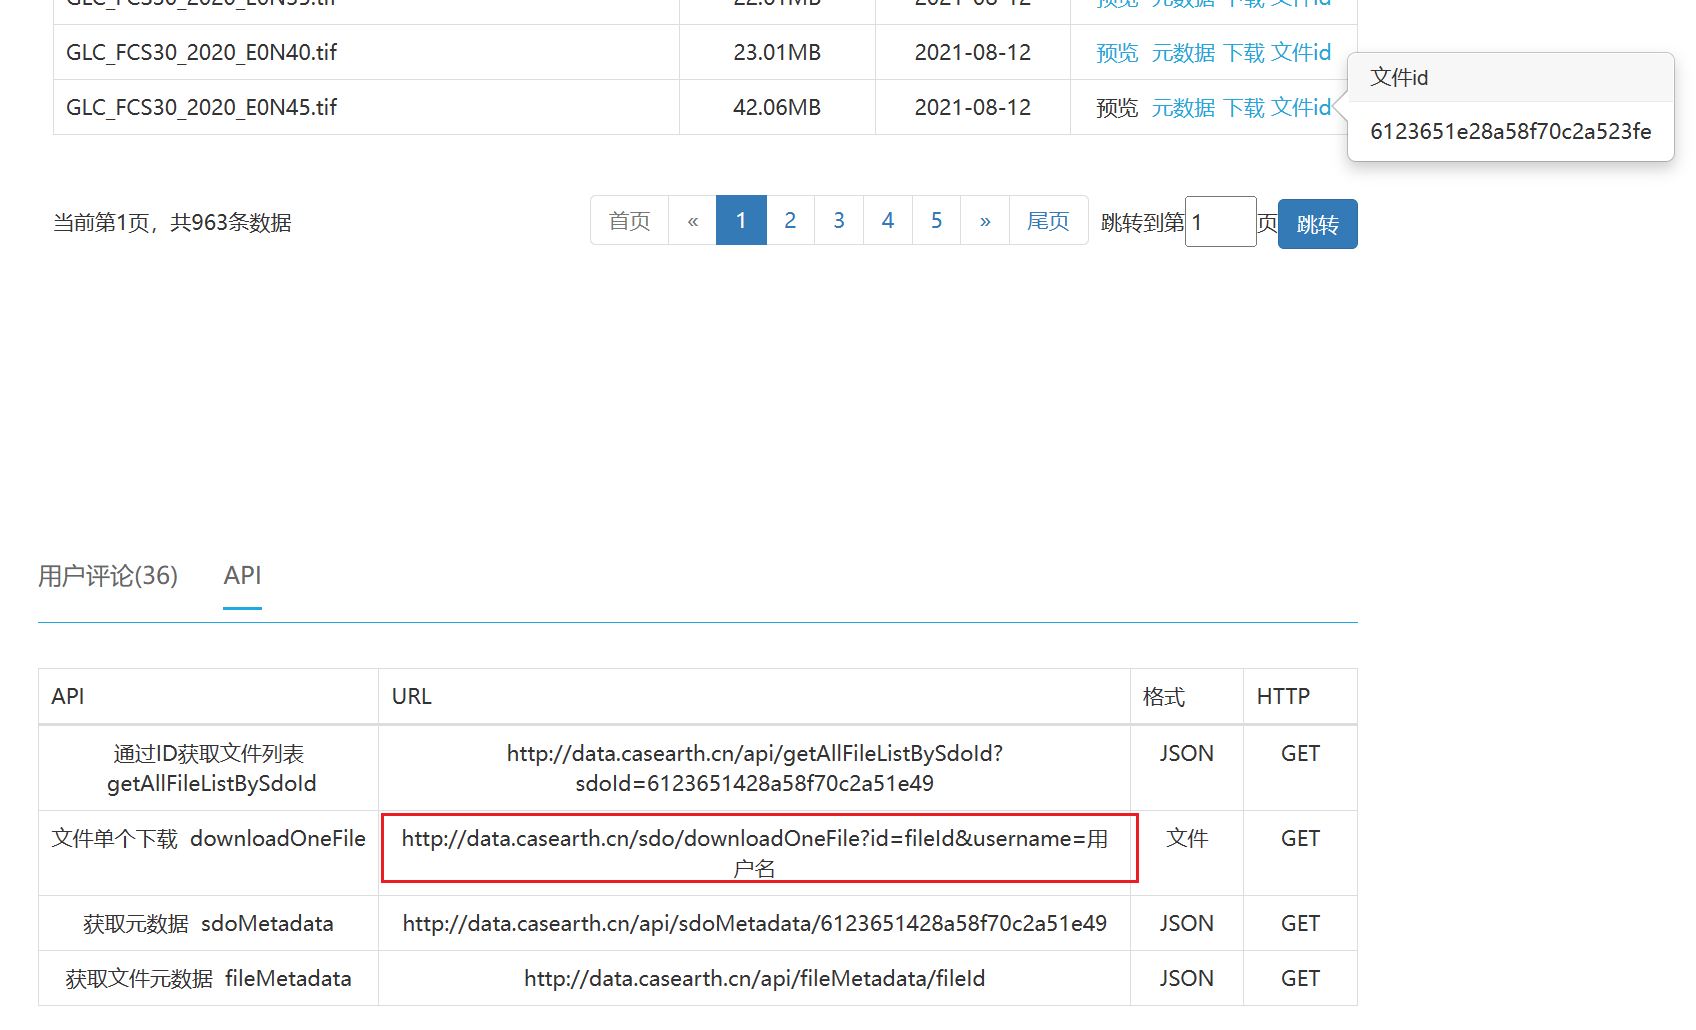This screenshot has height=1030, width=1696.
Task: Open the getAllFileListBySdoId API URL
Action: pos(754,768)
